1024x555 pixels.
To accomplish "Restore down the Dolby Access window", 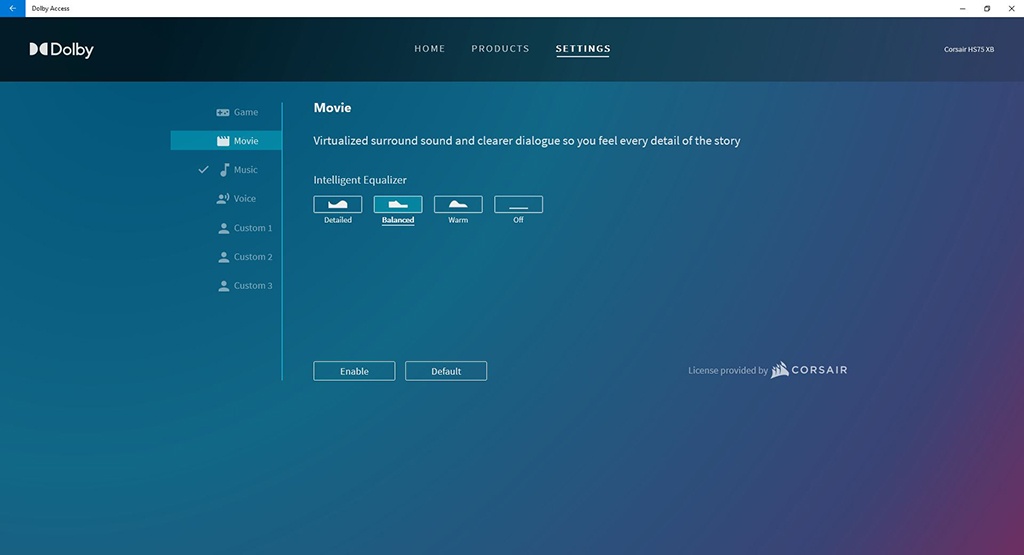I will pos(987,8).
